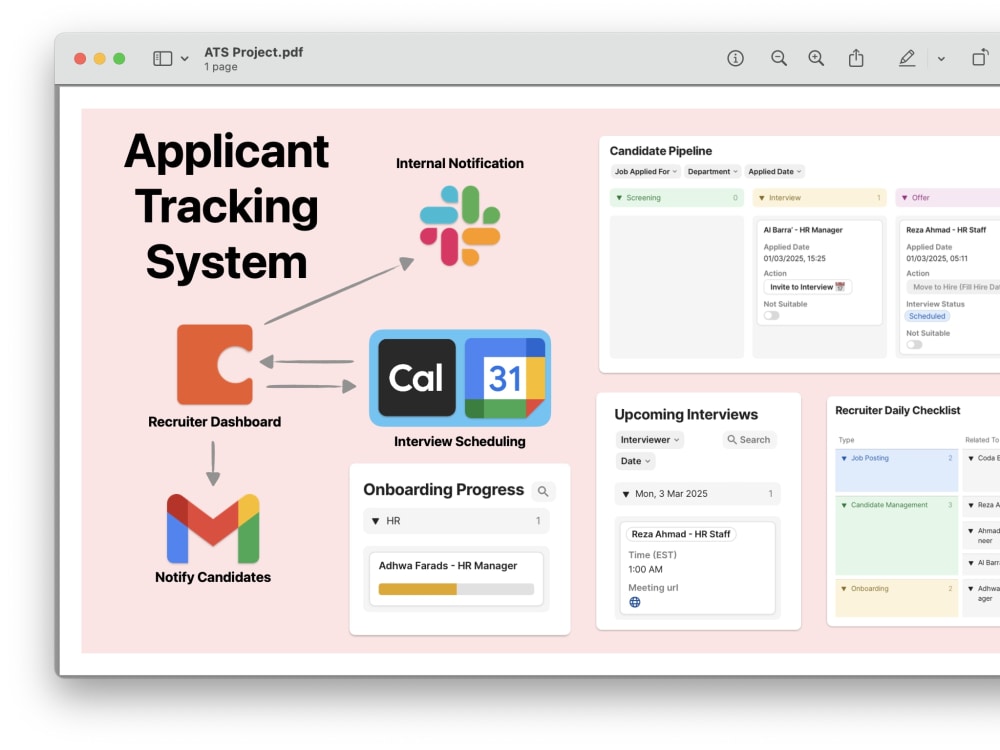
Task: Toggle the sidebar view button
Action: point(163,59)
